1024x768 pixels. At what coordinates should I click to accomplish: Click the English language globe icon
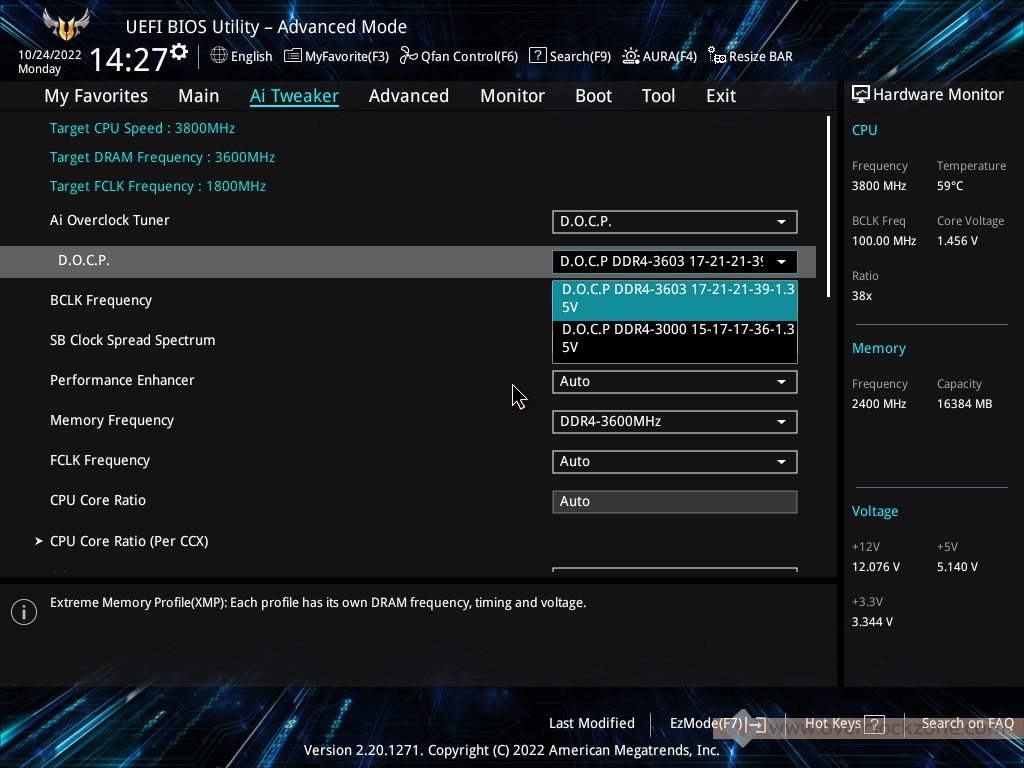click(219, 56)
